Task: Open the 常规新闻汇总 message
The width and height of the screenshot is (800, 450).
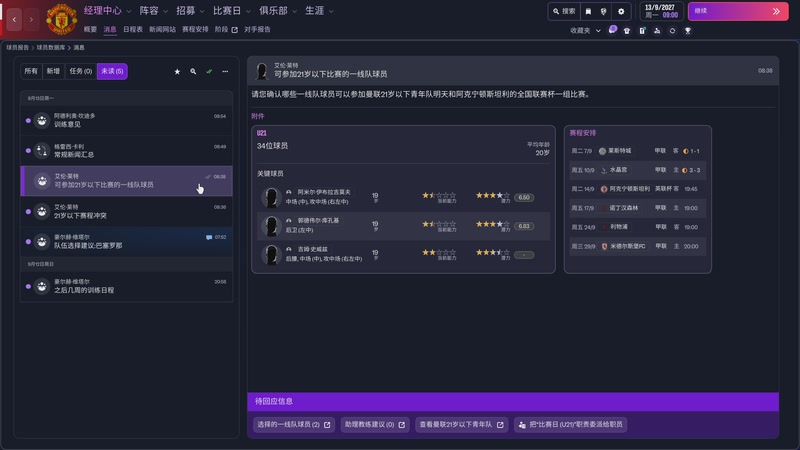Action: [127, 151]
